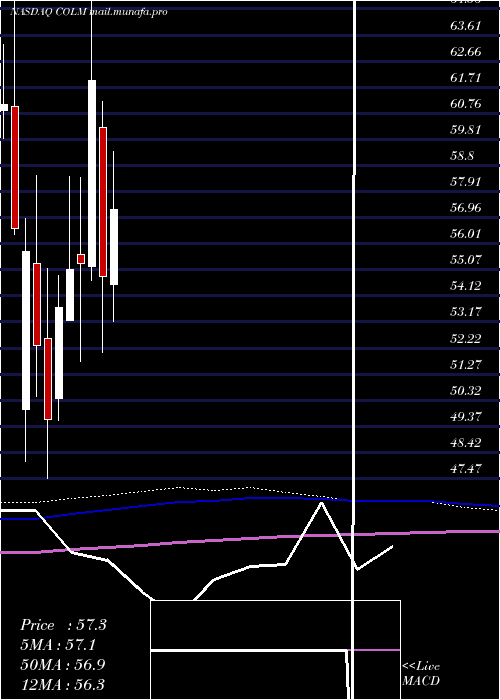Viewport: 500px width, 700px height.
Task: Click the 55.07 price axis label
Action: 466,259
